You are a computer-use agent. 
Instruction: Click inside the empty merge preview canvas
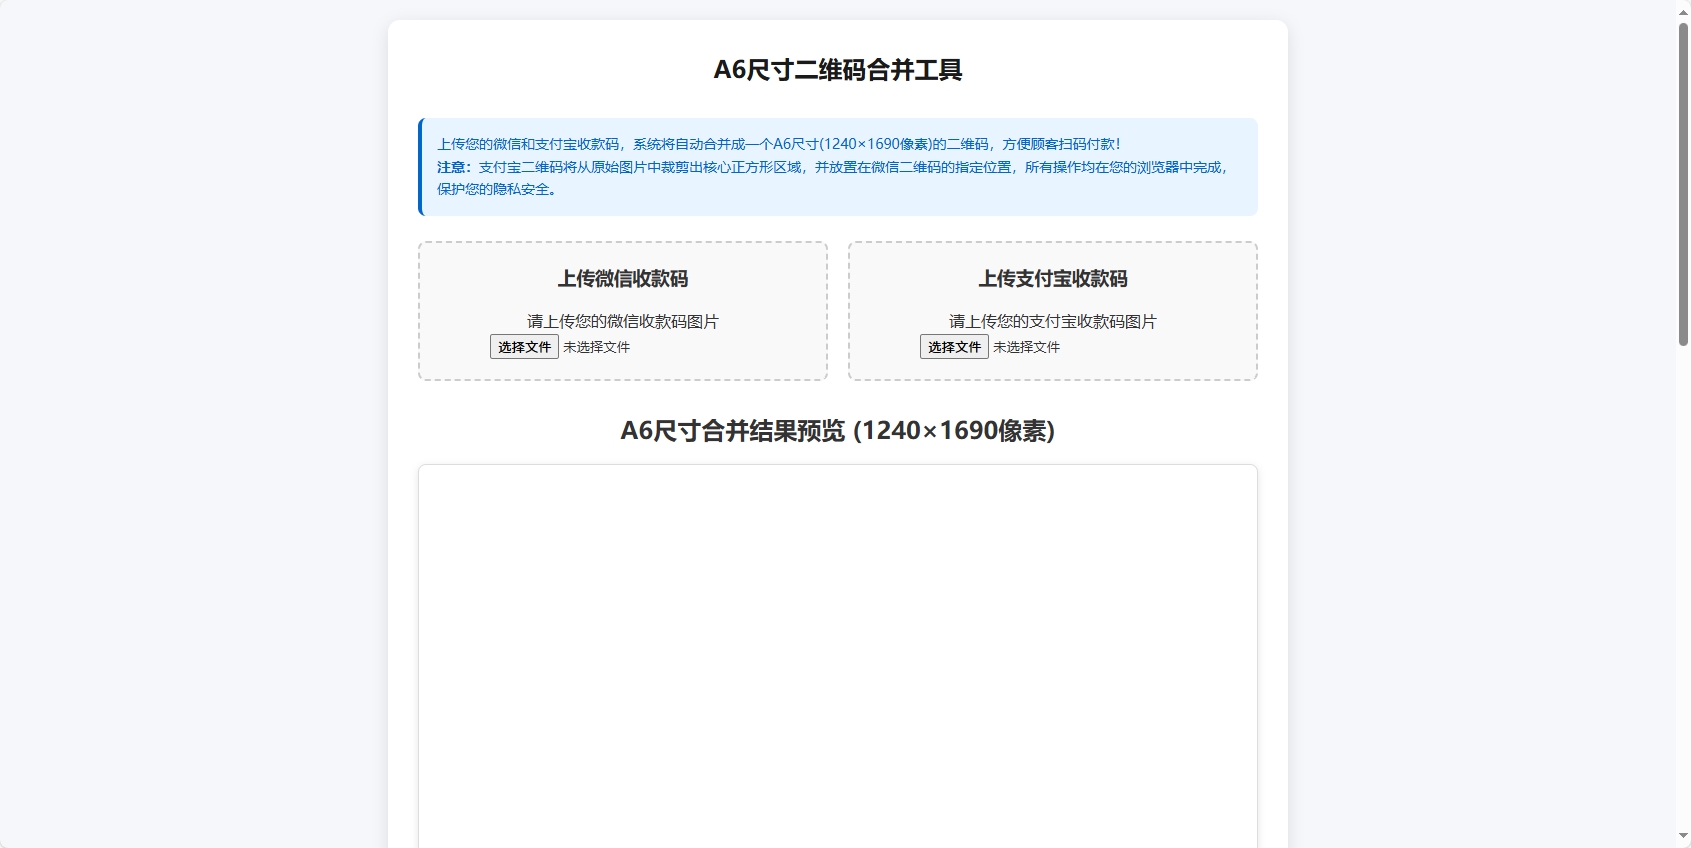(x=837, y=650)
